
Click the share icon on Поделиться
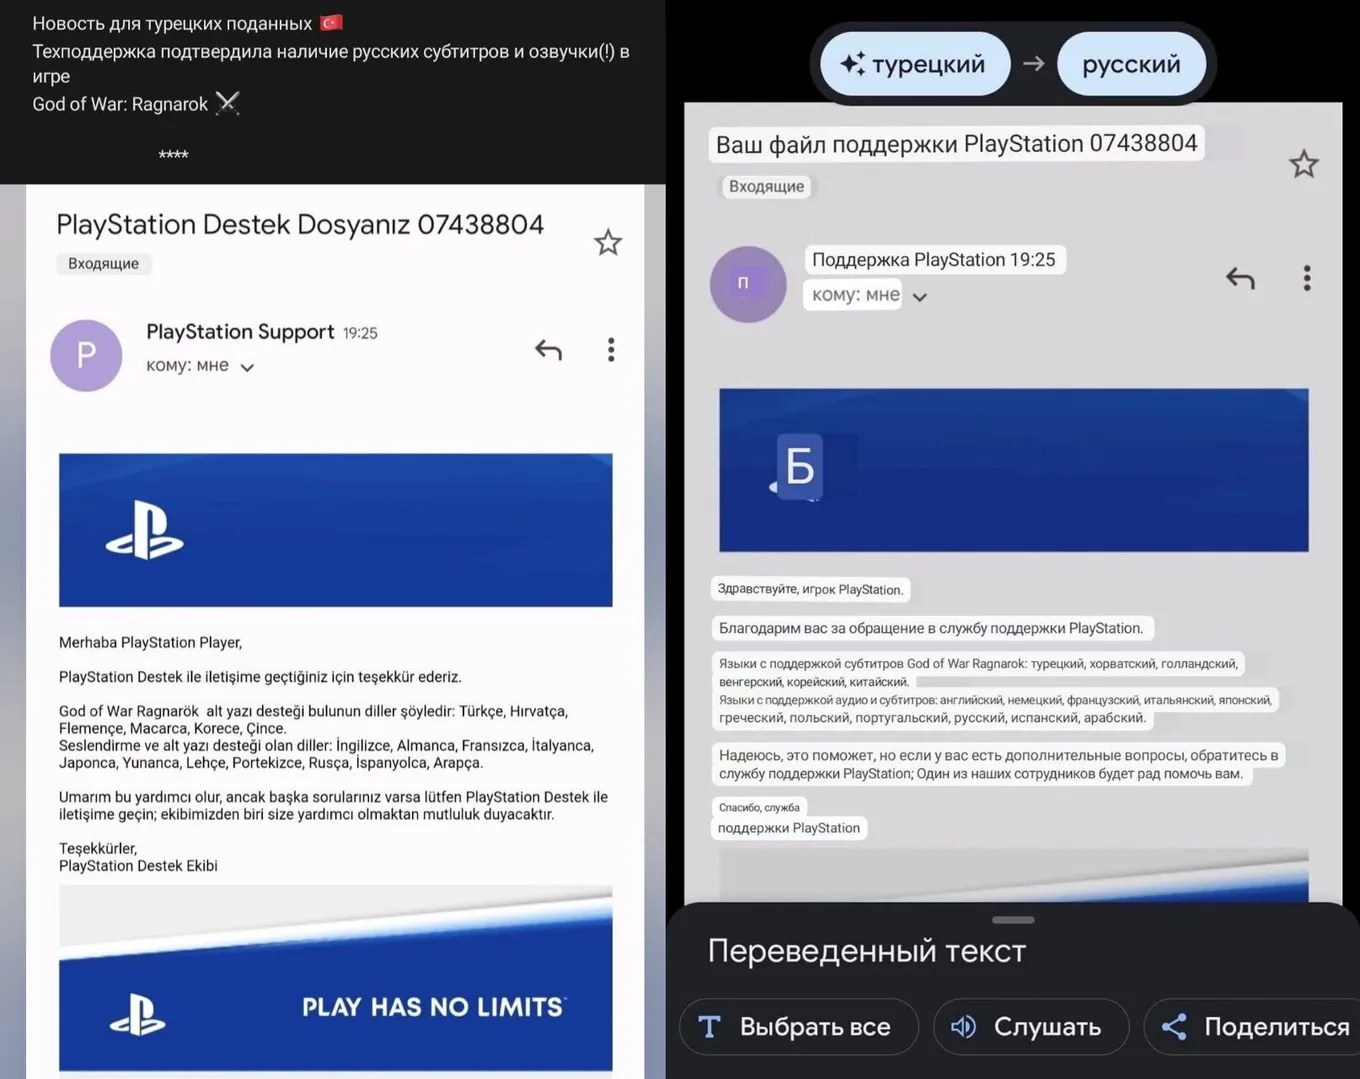[1174, 1027]
